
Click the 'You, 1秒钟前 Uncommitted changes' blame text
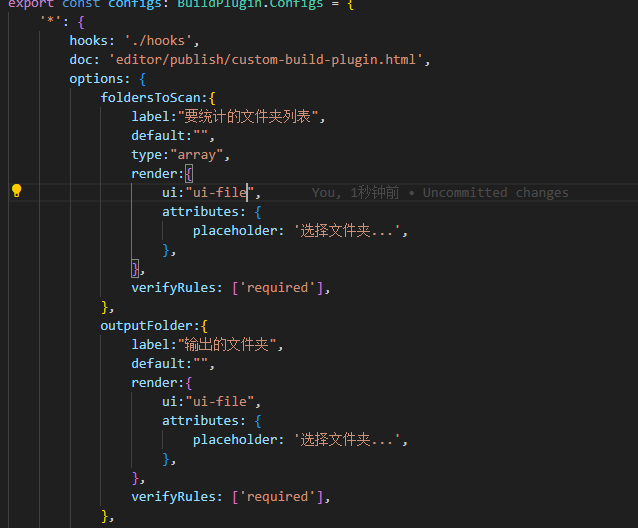click(440, 192)
